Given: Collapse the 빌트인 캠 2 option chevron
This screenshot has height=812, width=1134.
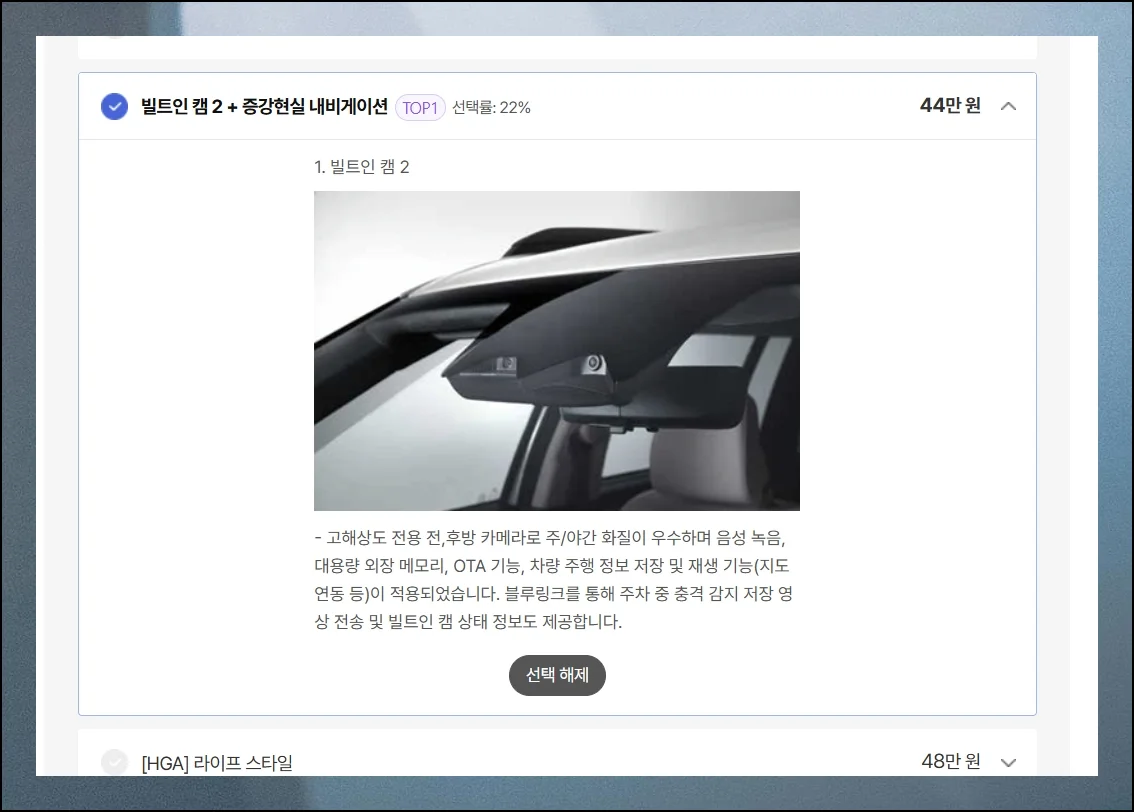Looking at the screenshot, I should coord(1008,106).
